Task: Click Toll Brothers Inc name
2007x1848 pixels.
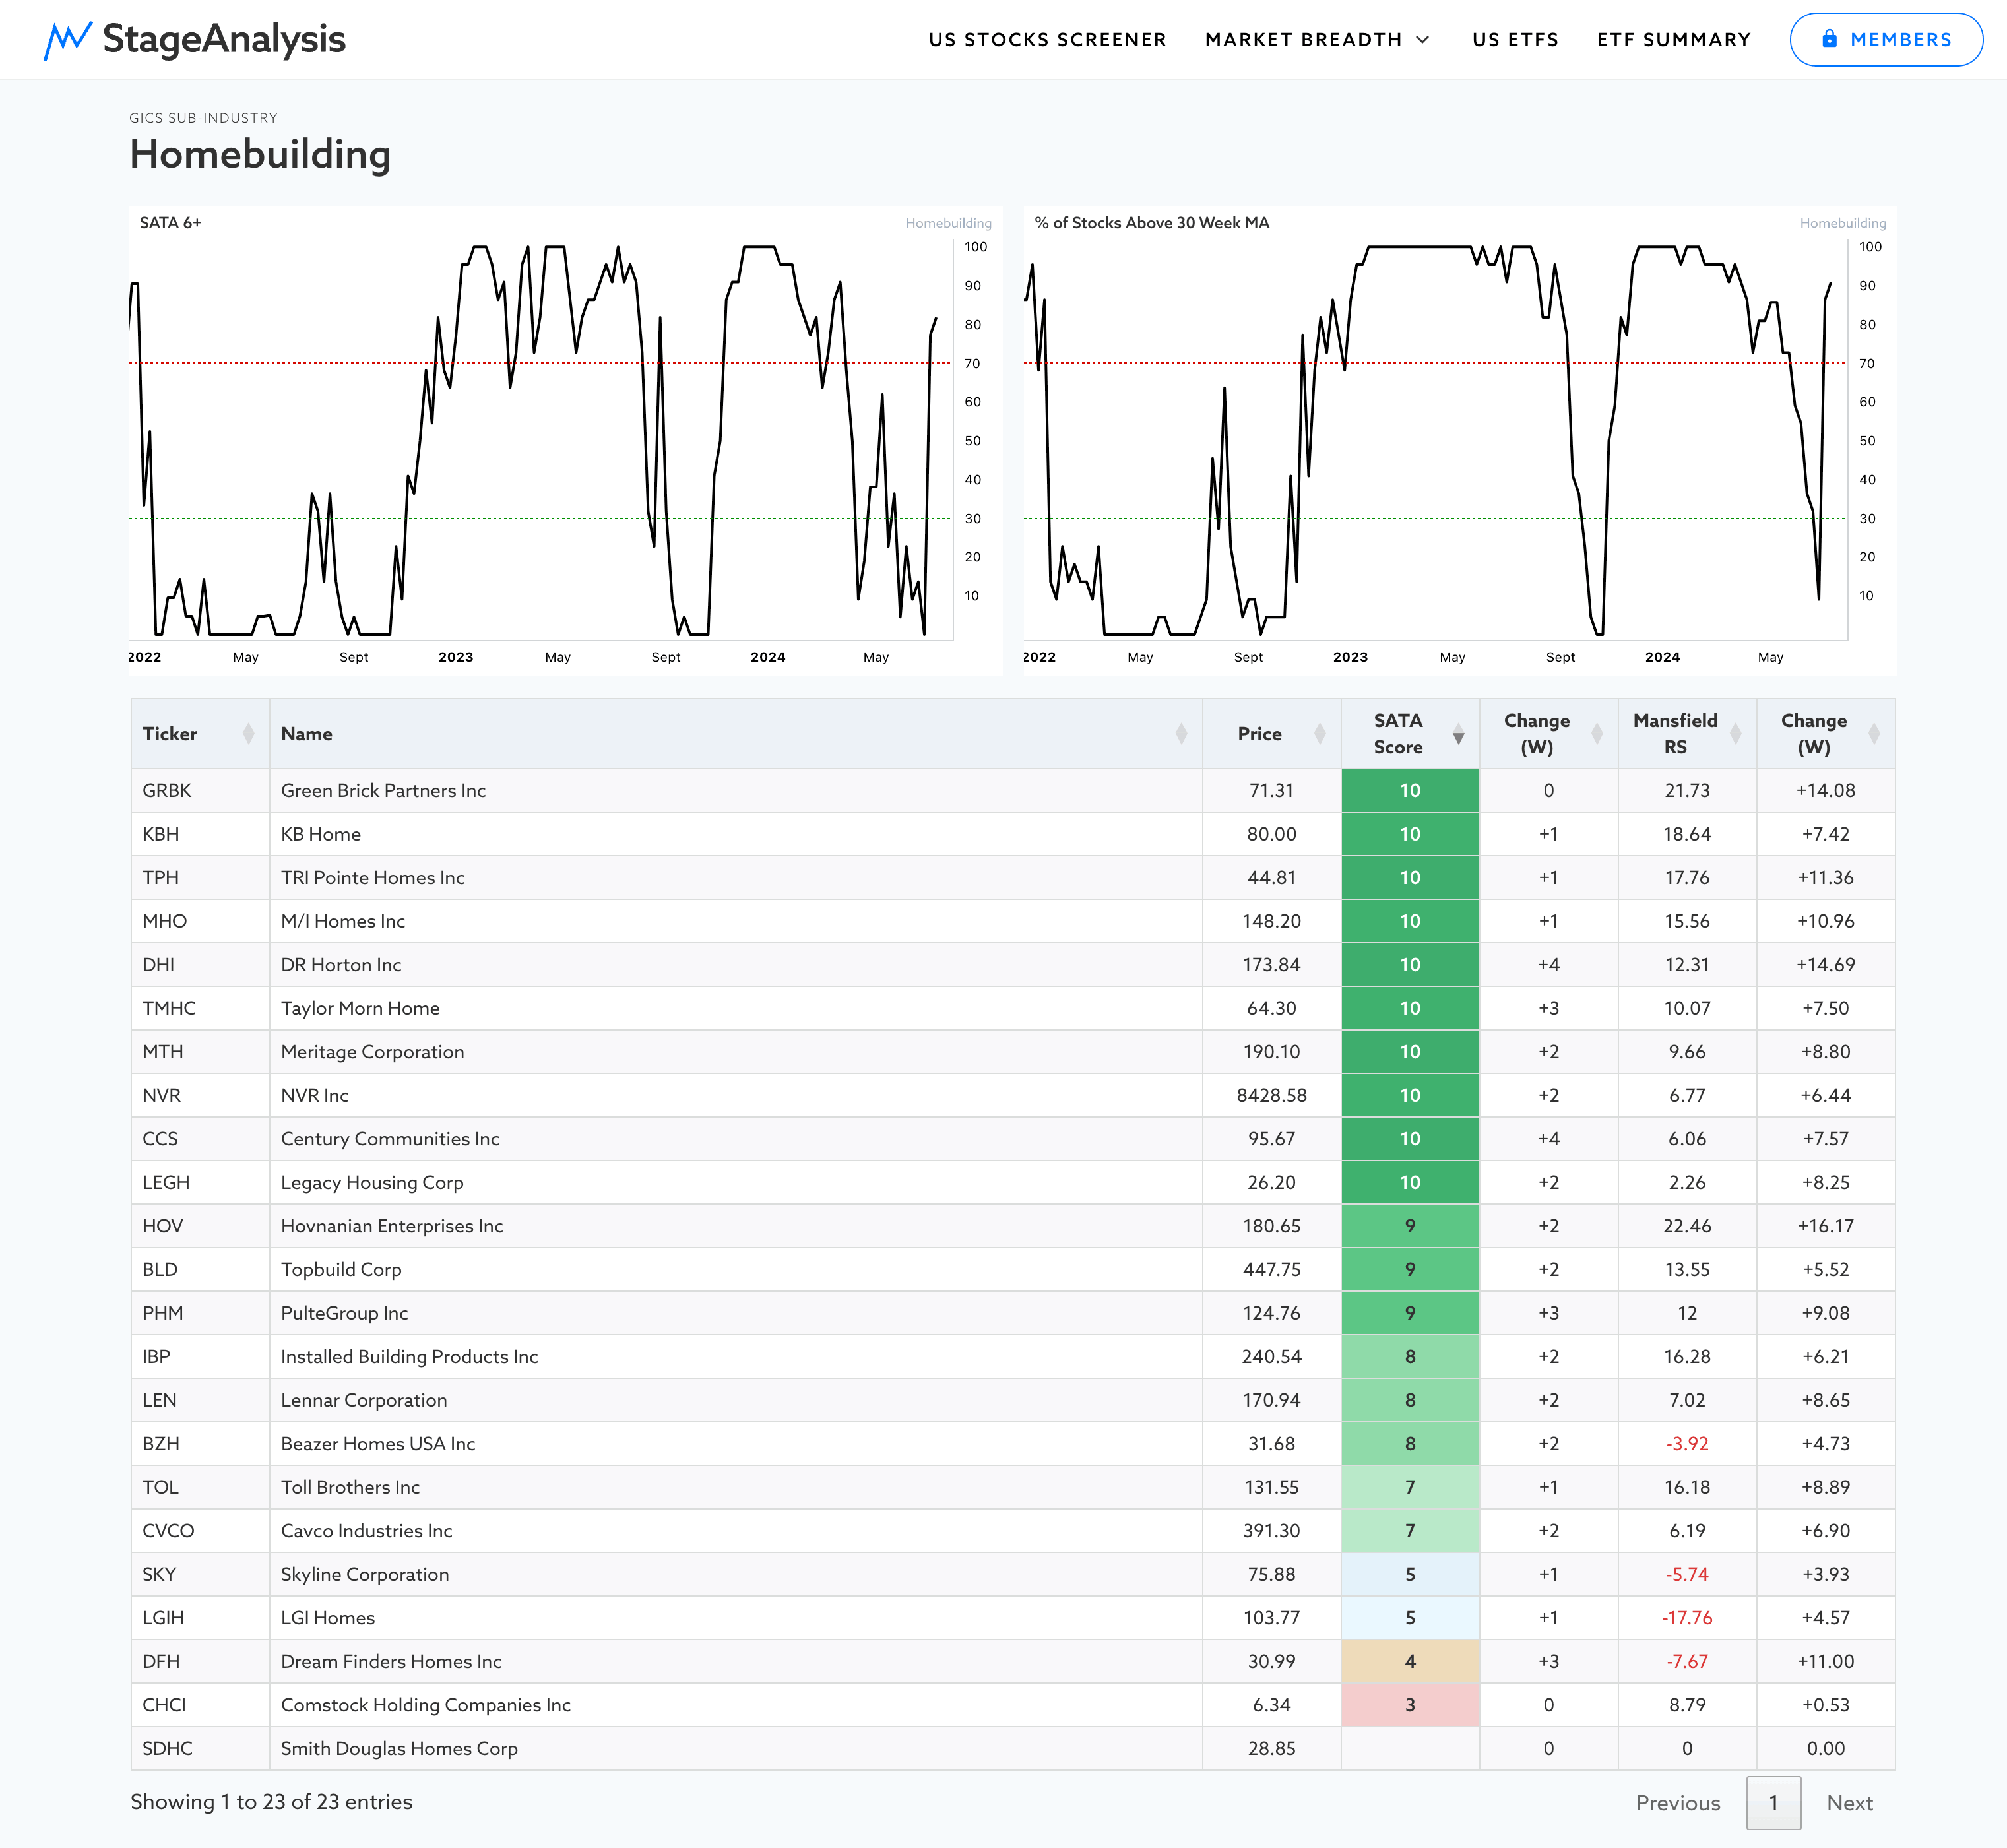Action: tap(351, 1487)
